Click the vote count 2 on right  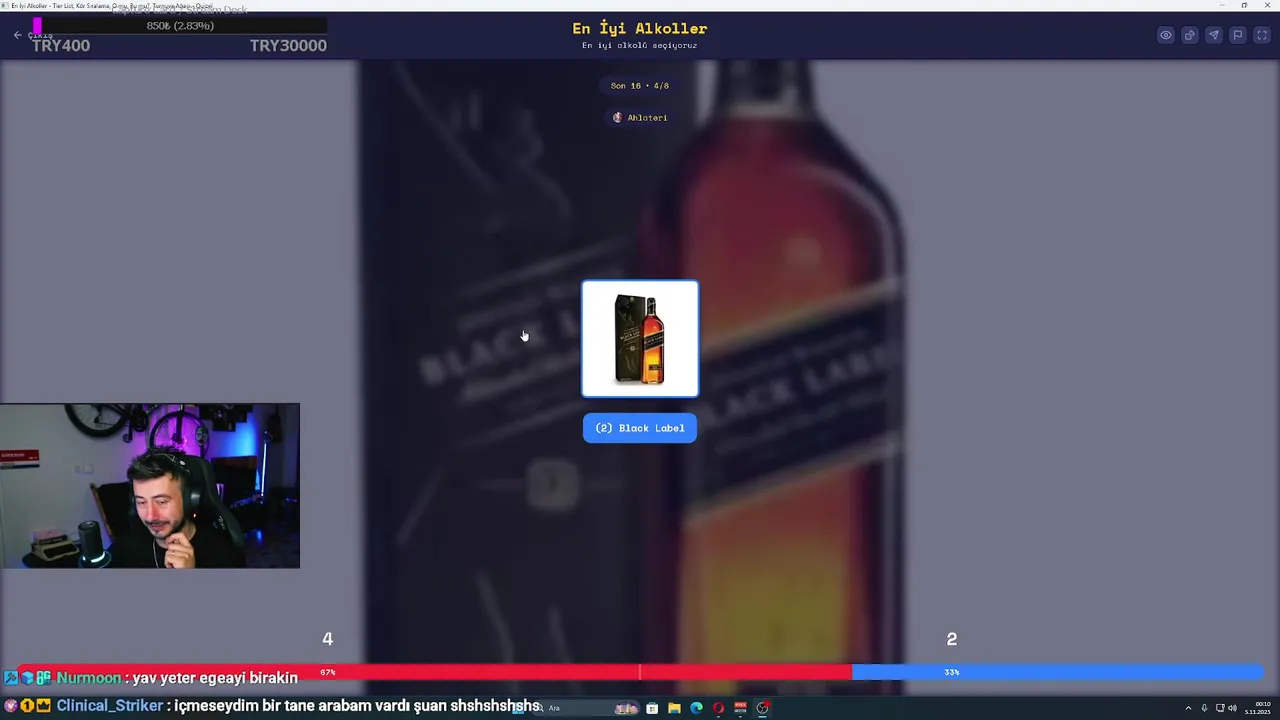(952, 639)
